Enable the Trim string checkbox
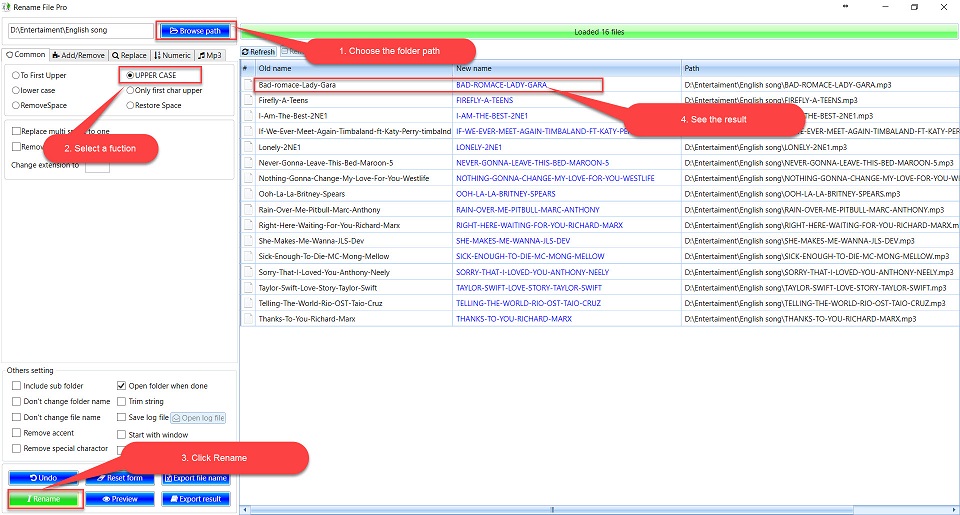The image size is (960, 515). point(121,402)
